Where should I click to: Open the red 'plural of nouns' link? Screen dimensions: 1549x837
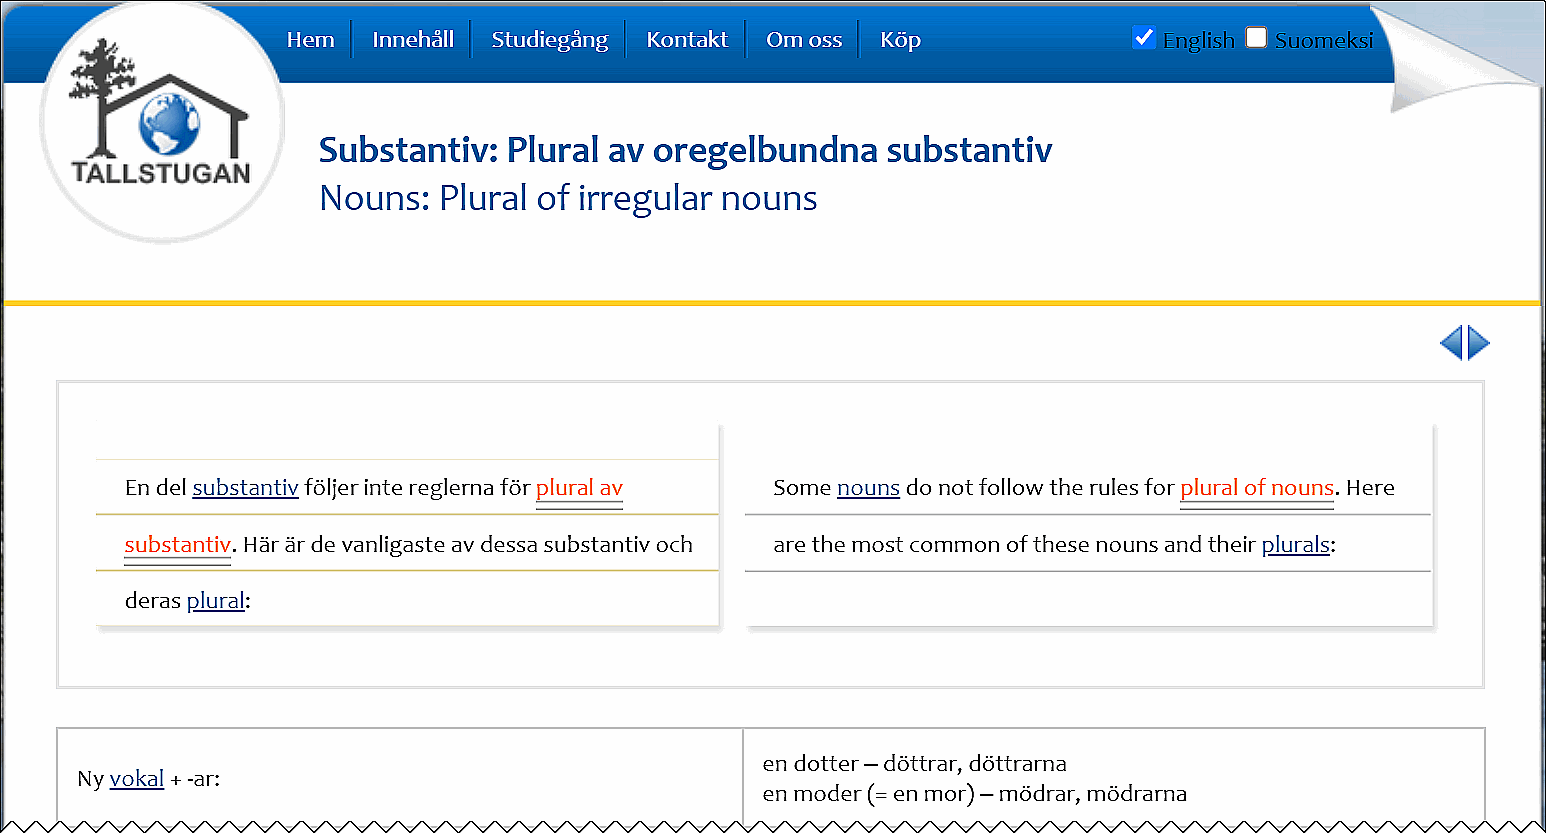(x=1256, y=488)
